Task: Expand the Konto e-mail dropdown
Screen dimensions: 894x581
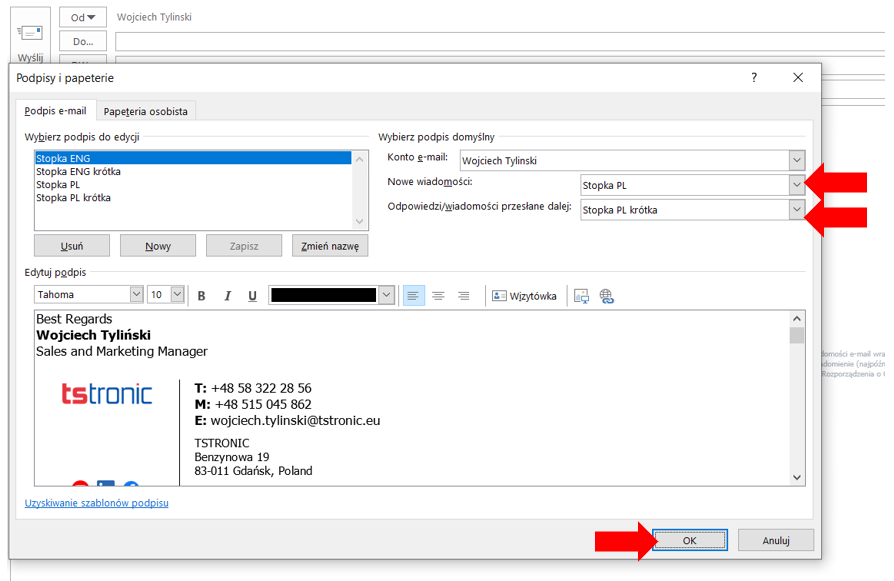Action: (x=796, y=160)
